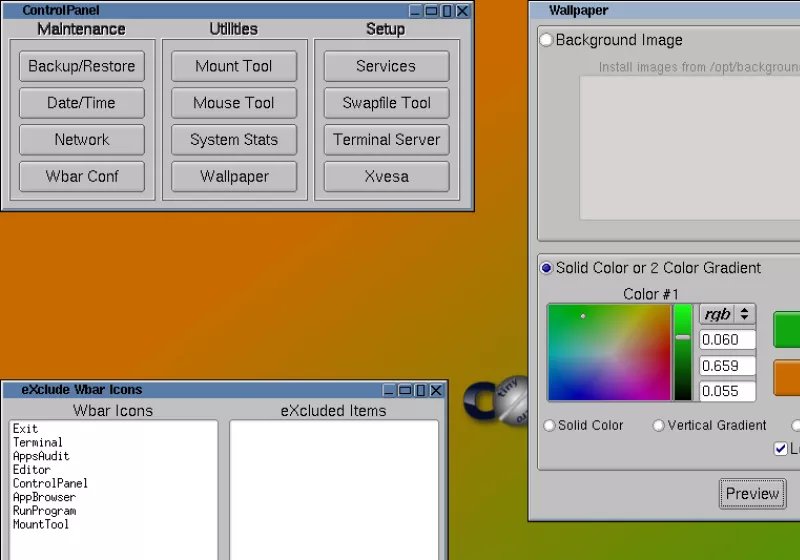This screenshot has height=560, width=800.
Task: Select Terminal in the Wbar Icons list
Action: point(38,442)
